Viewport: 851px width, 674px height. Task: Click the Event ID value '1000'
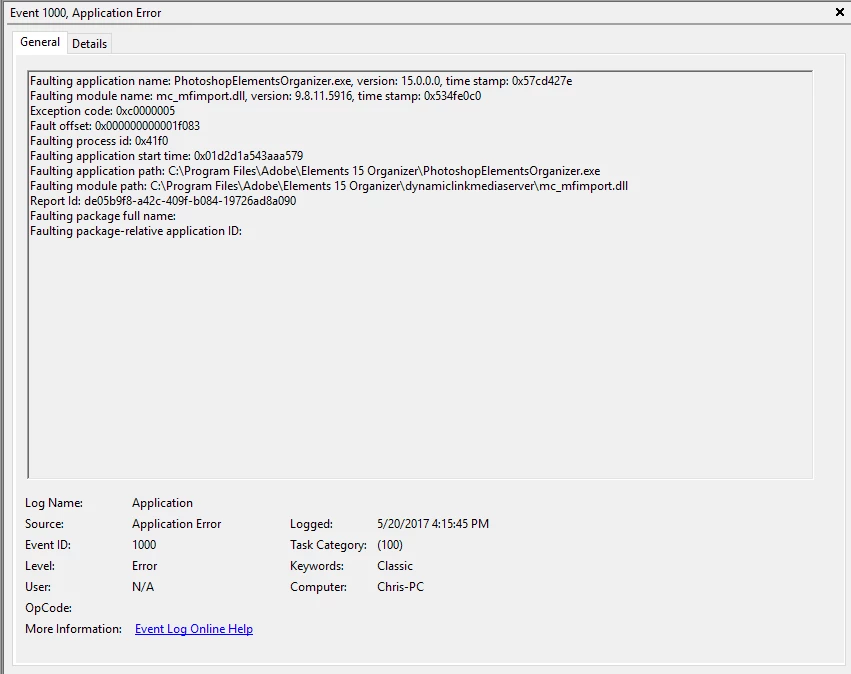tap(144, 544)
